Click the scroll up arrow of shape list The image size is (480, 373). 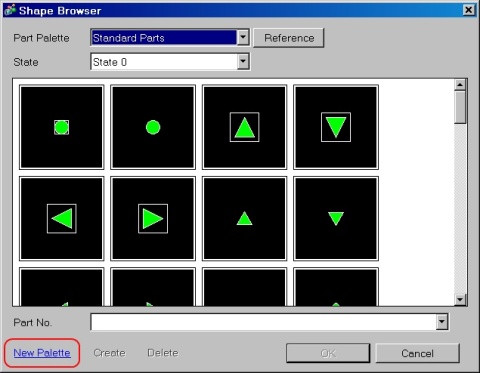(x=460, y=85)
